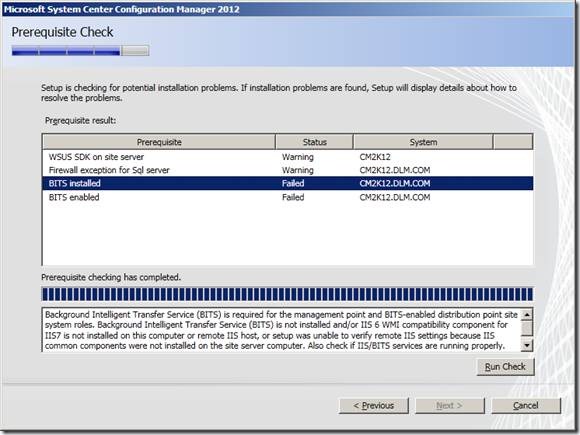Cancel the setup wizard

526,405
